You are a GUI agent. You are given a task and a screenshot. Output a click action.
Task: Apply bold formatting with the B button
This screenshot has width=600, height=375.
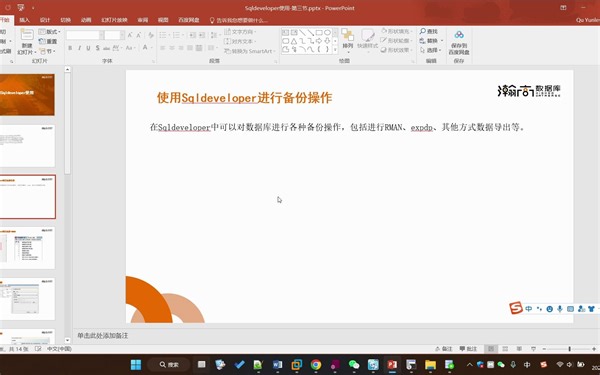click(70, 48)
